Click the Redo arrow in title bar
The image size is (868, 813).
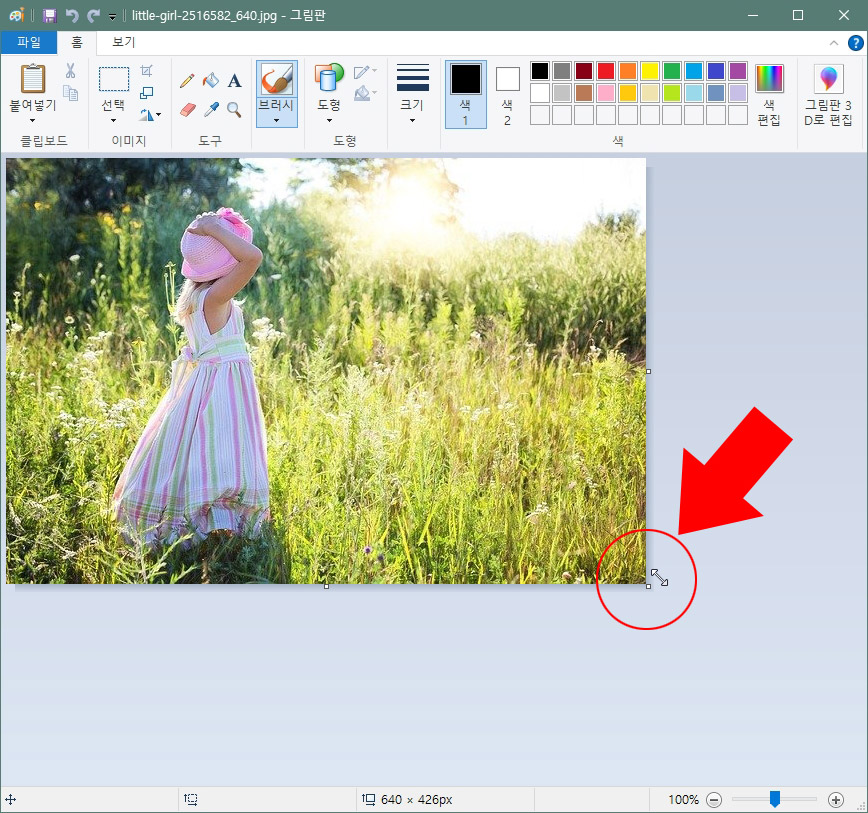pyautogui.click(x=93, y=15)
